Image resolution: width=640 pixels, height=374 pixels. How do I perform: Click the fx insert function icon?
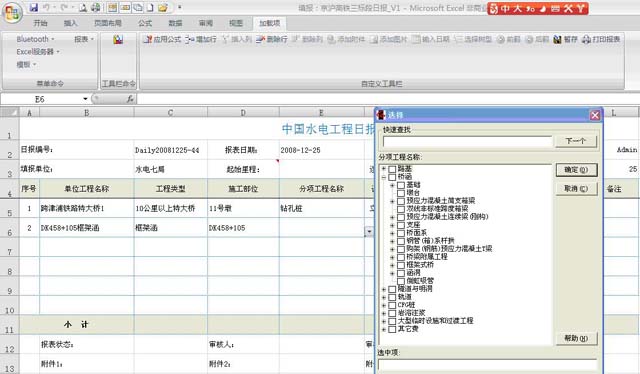[x=130, y=99]
